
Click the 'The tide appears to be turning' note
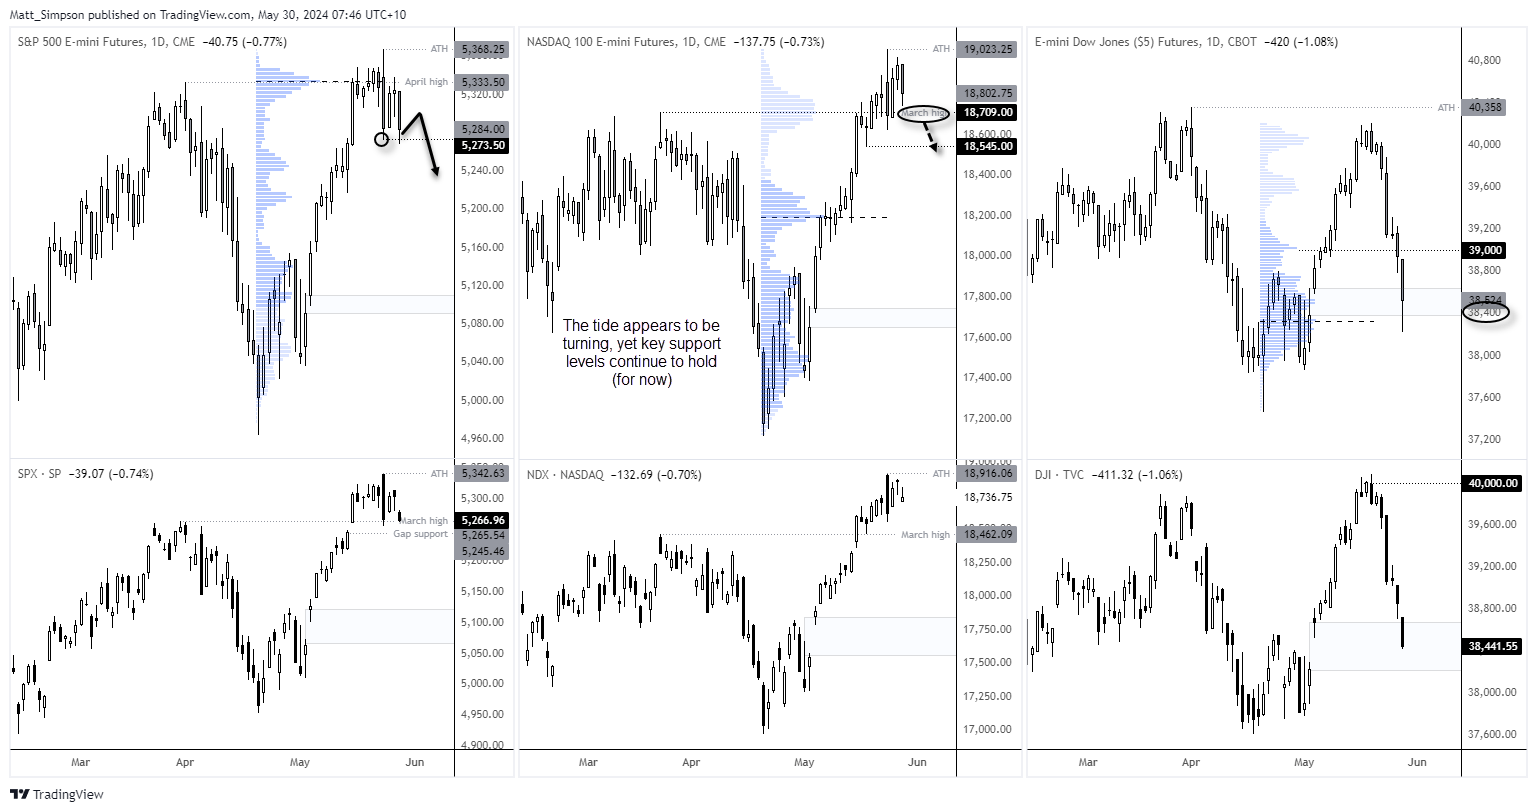[x=640, y=353]
